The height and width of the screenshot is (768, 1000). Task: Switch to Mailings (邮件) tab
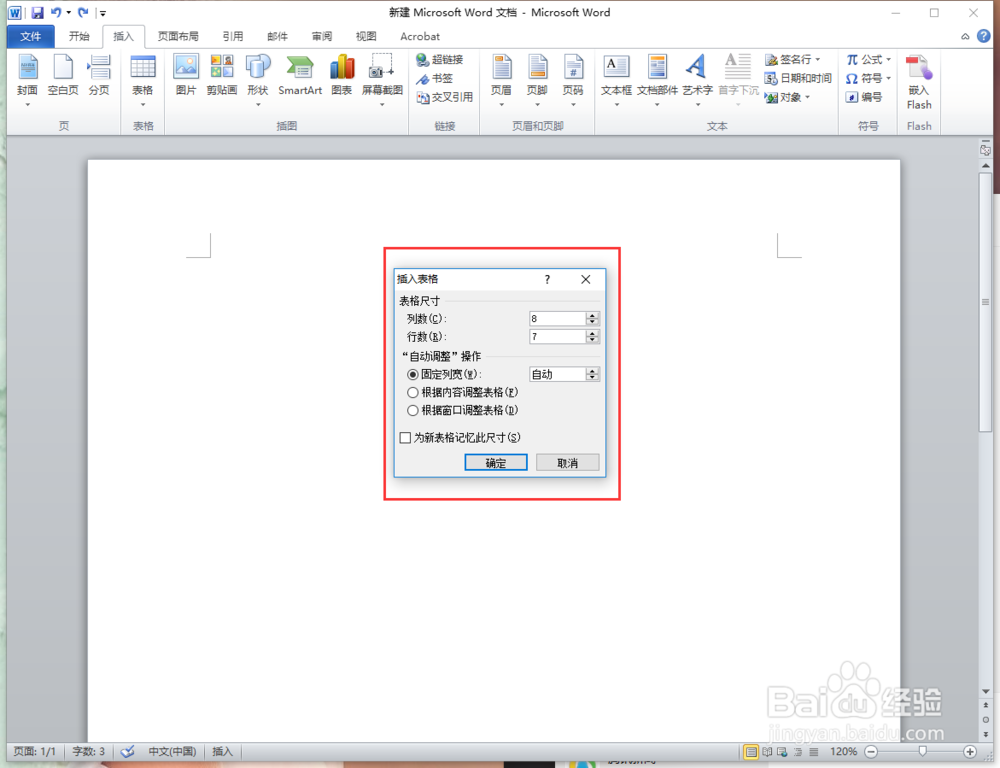point(277,36)
